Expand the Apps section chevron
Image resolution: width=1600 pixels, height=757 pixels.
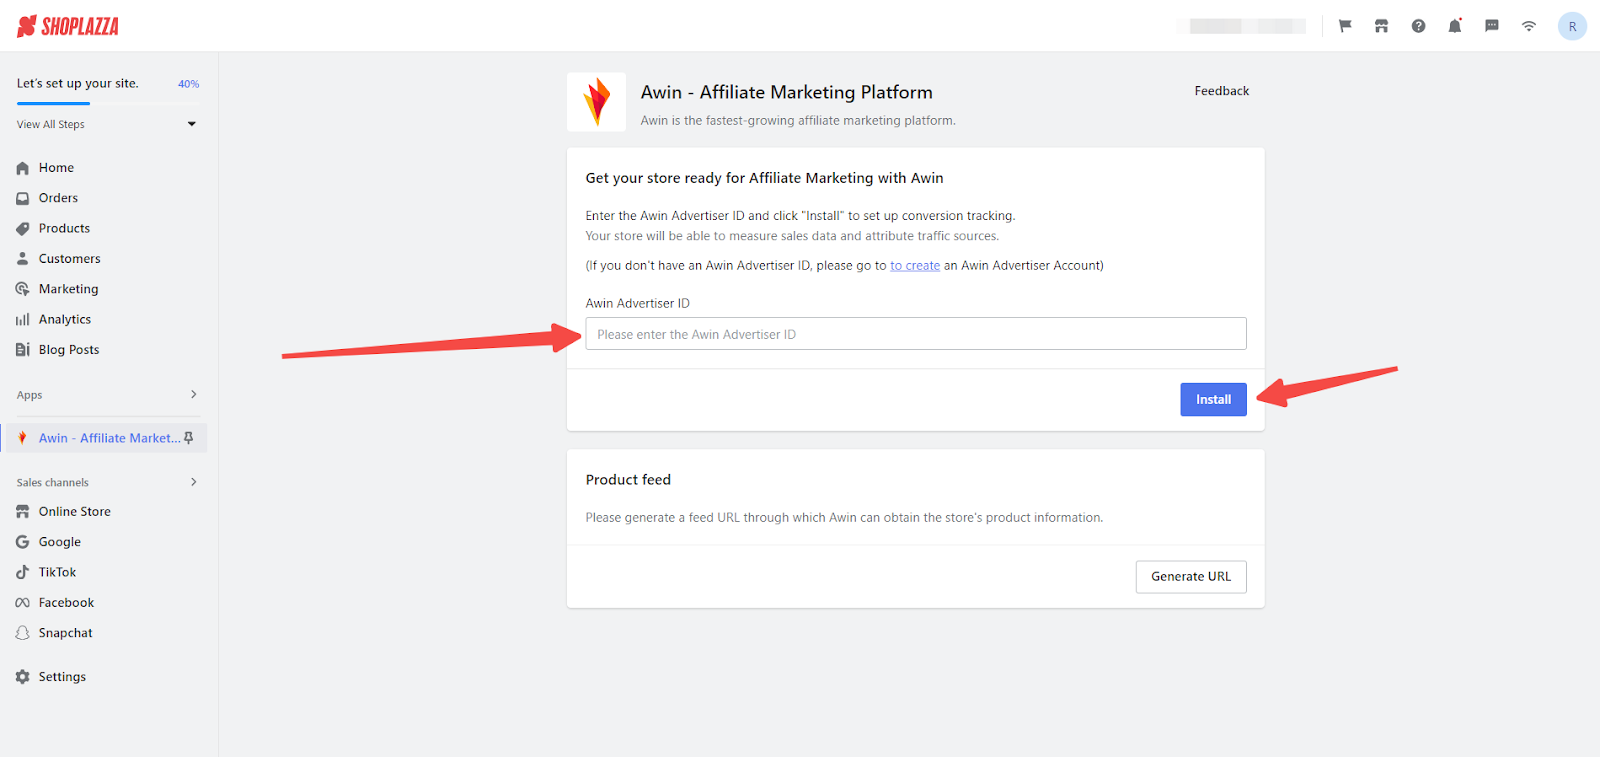pyautogui.click(x=194, y=394)
